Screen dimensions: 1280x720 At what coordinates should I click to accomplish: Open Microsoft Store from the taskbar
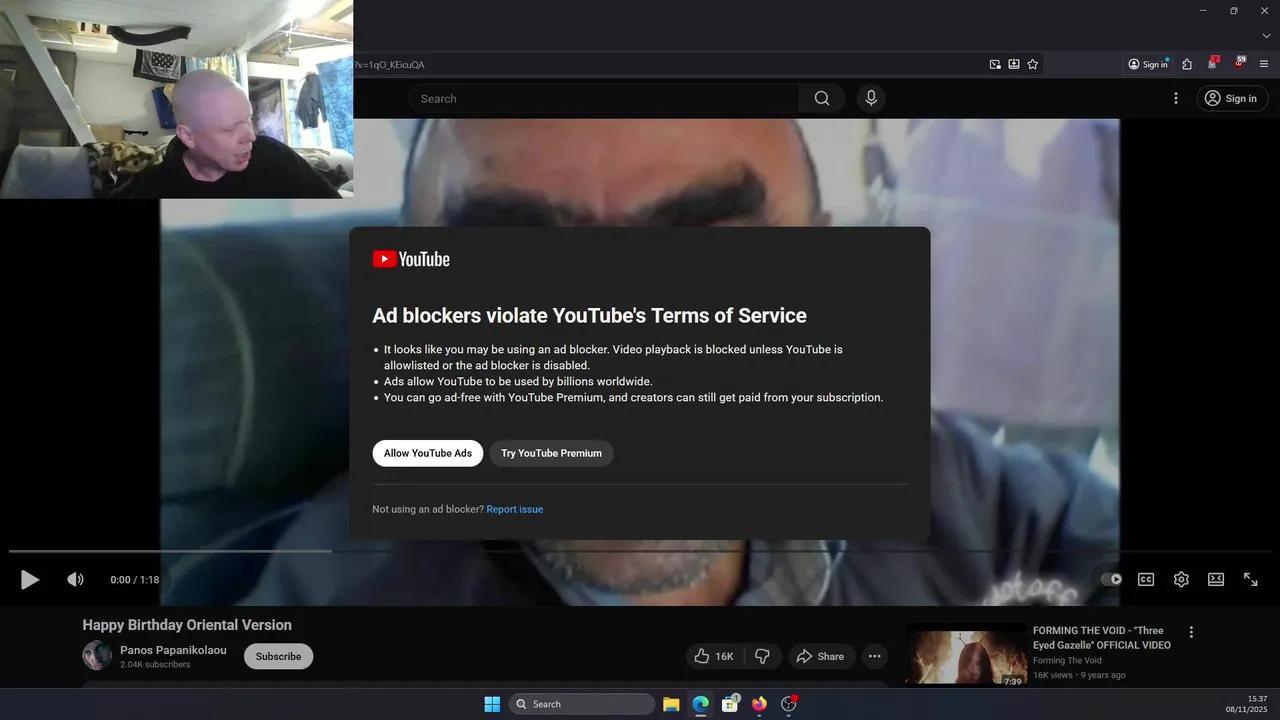(x=730, y=704)
